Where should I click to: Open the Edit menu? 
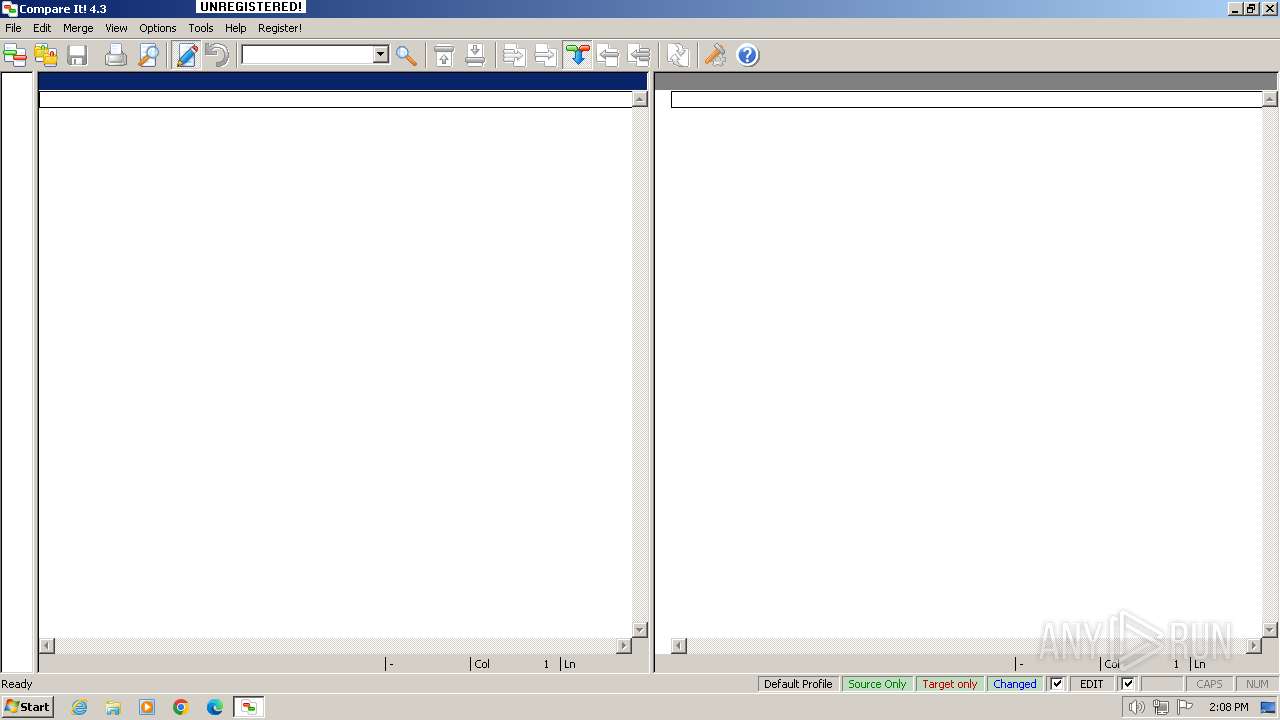42,28
